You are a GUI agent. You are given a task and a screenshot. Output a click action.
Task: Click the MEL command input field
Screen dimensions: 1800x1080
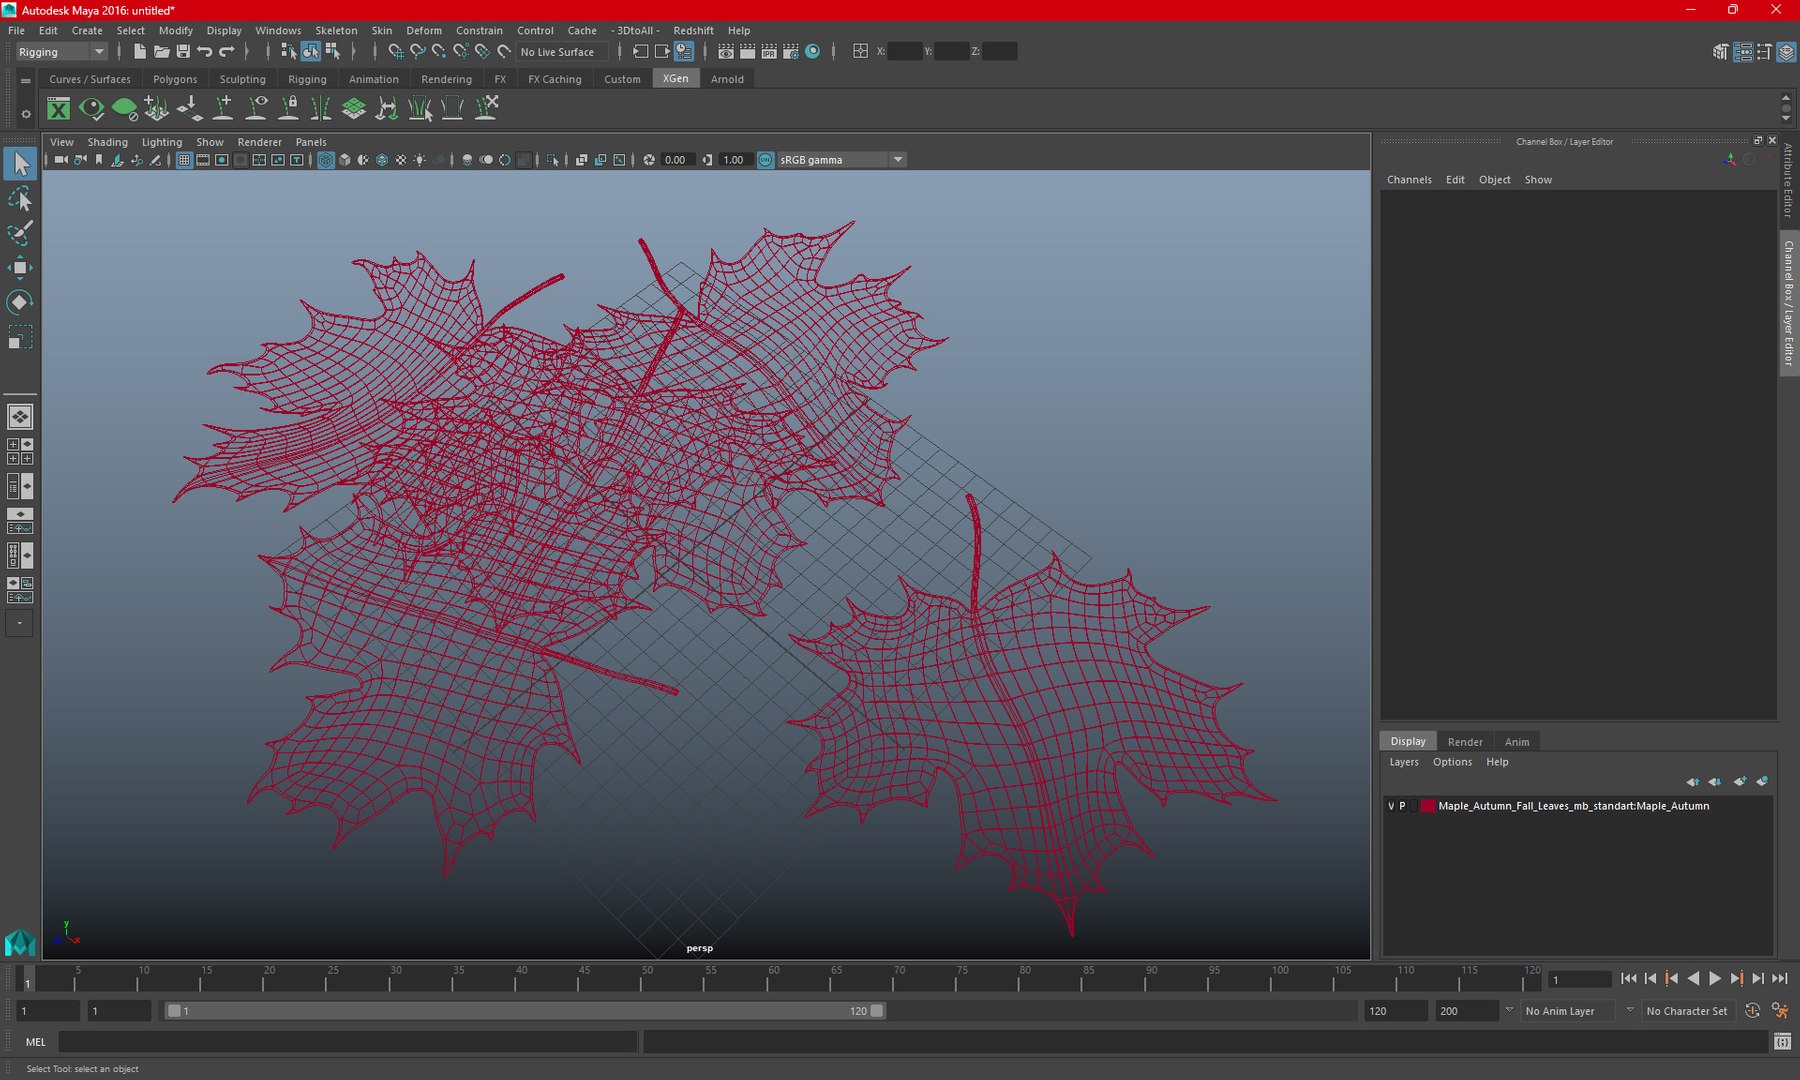coord(347,1042)
